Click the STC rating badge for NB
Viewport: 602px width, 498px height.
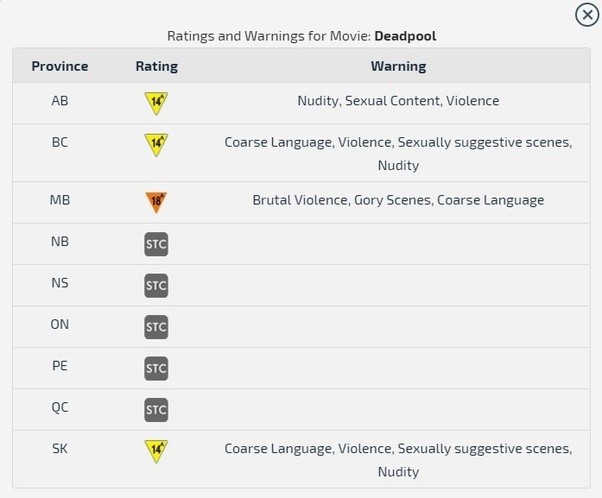(156, 244)
